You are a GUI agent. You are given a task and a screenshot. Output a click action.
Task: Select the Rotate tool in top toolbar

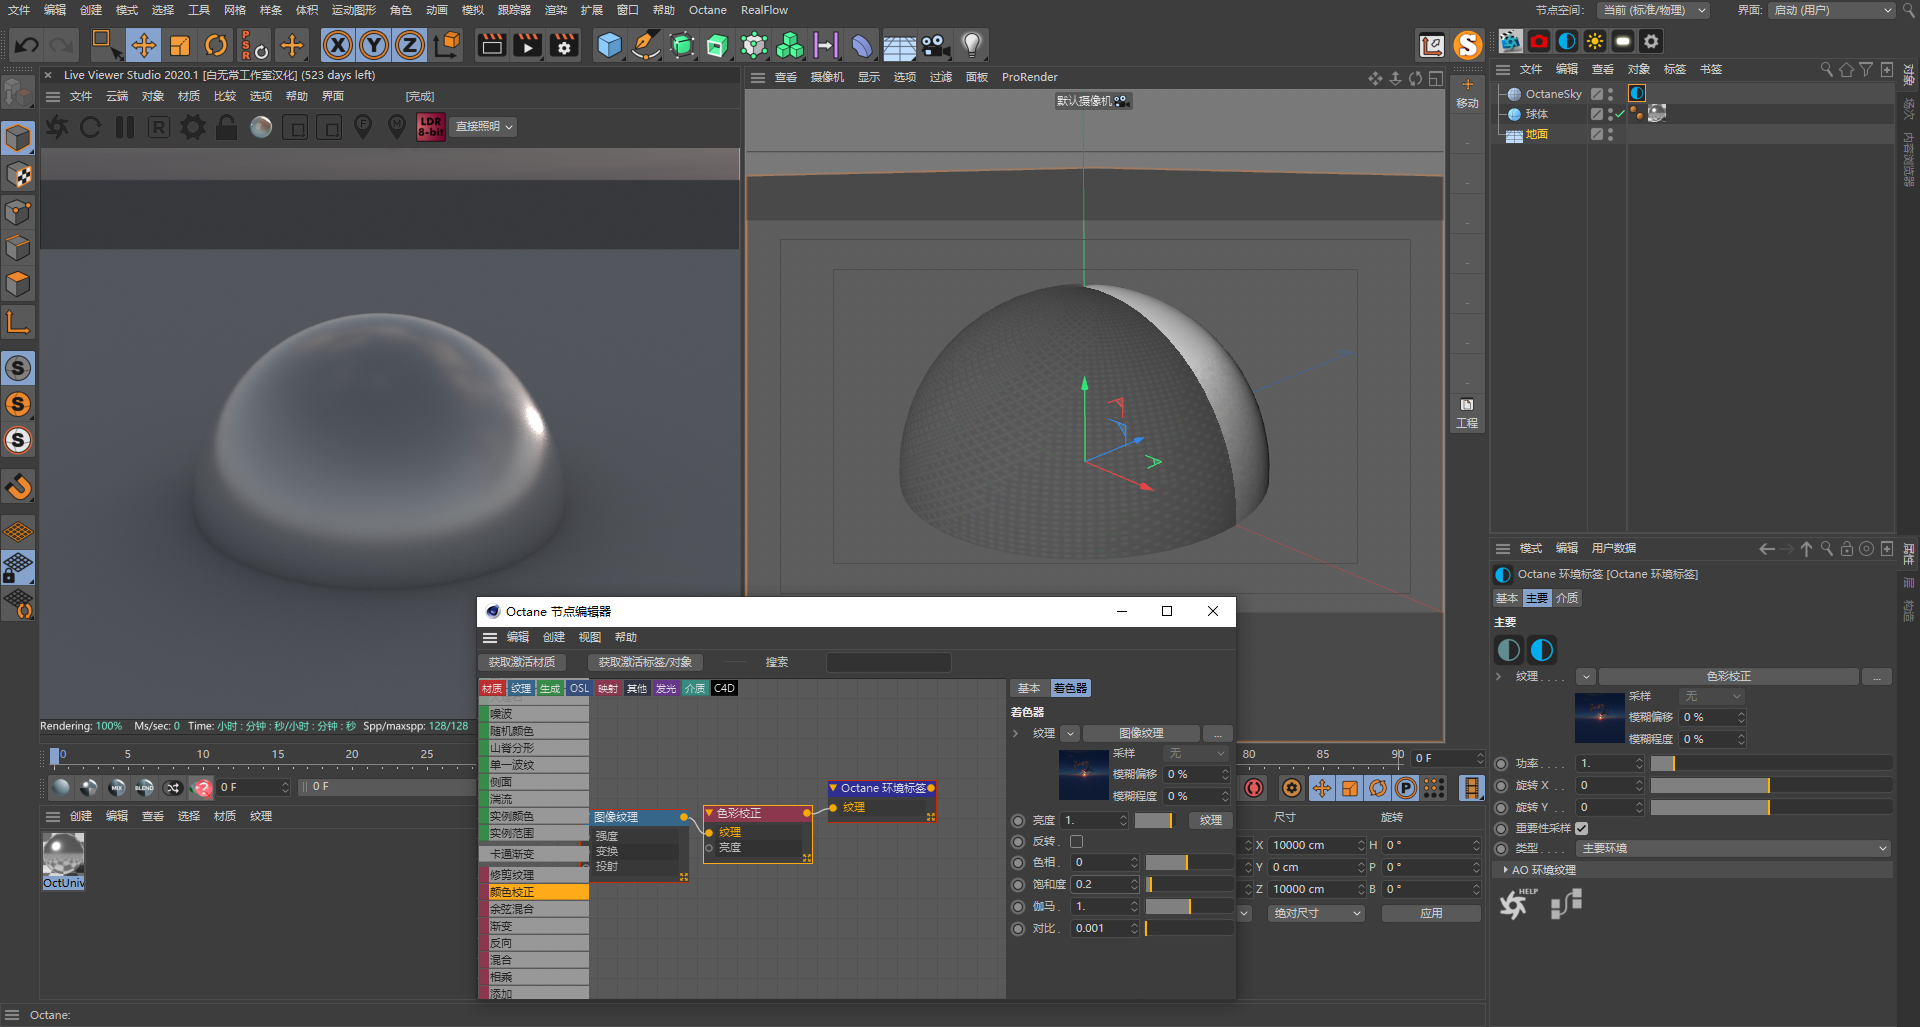(216, 45)
